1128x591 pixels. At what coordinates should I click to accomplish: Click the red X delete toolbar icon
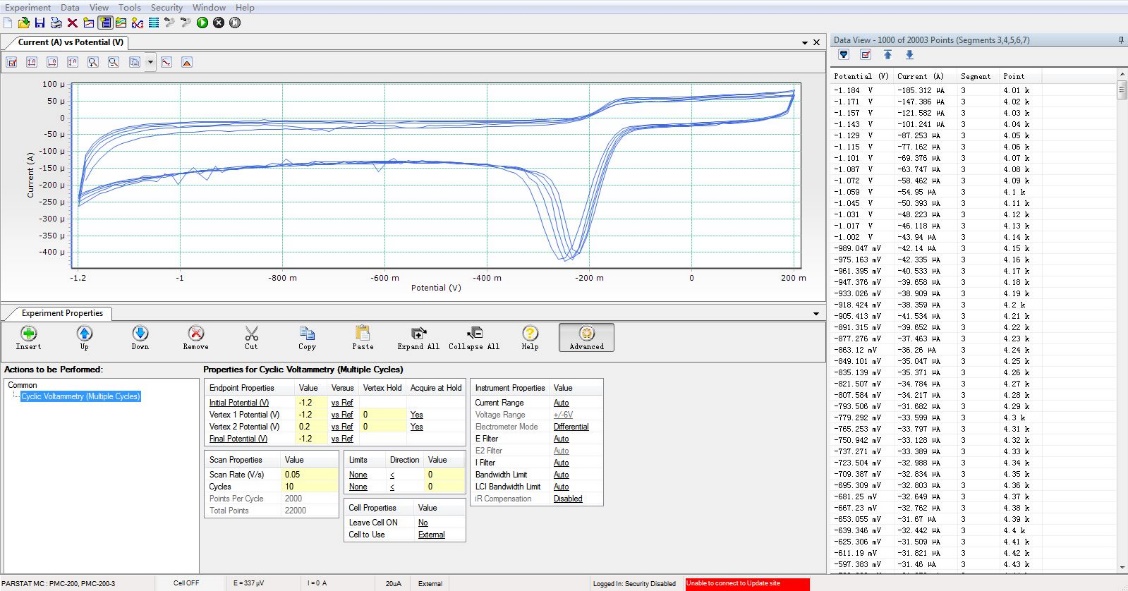pyautogui.click(x=72, y=22)
